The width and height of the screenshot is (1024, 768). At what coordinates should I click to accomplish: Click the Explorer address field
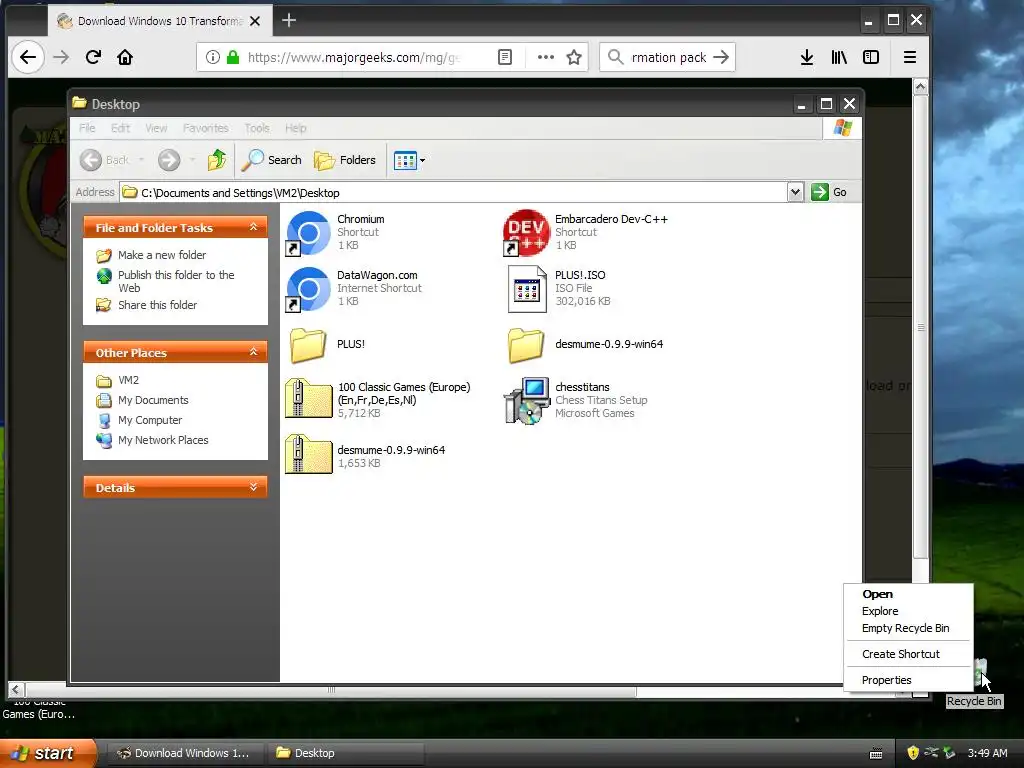coord(453,193)
